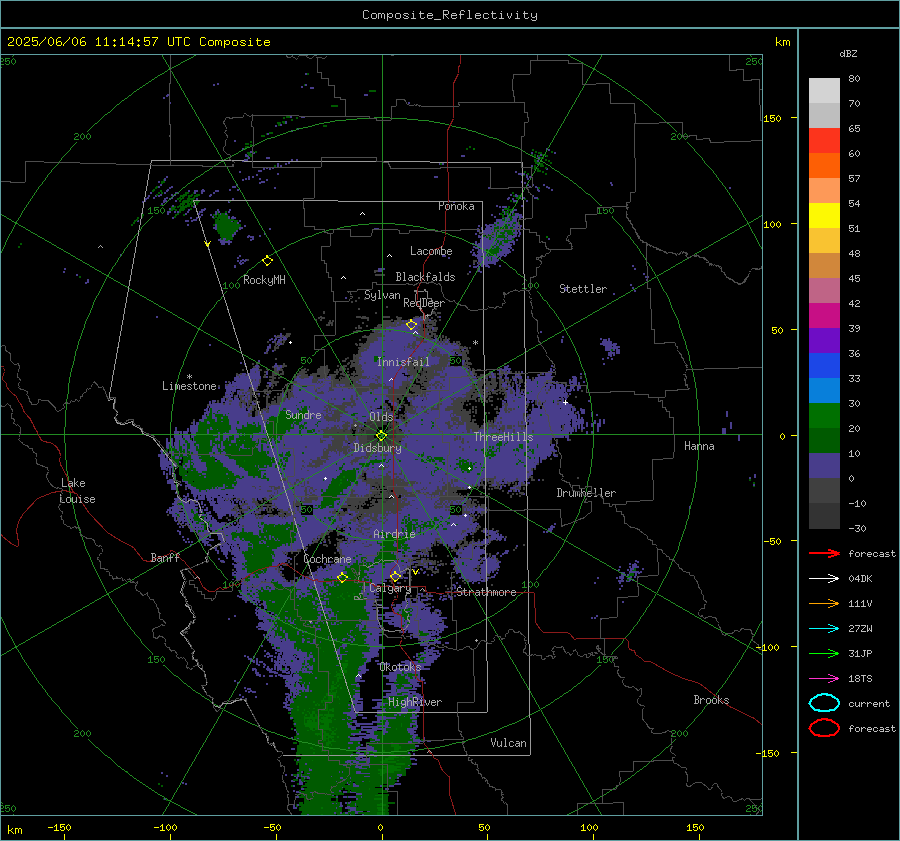This screenshot has height=841, width=900.
Task: Click the 0 value on bottom axis
Action: pyautogui.click(x=380, y=827)
